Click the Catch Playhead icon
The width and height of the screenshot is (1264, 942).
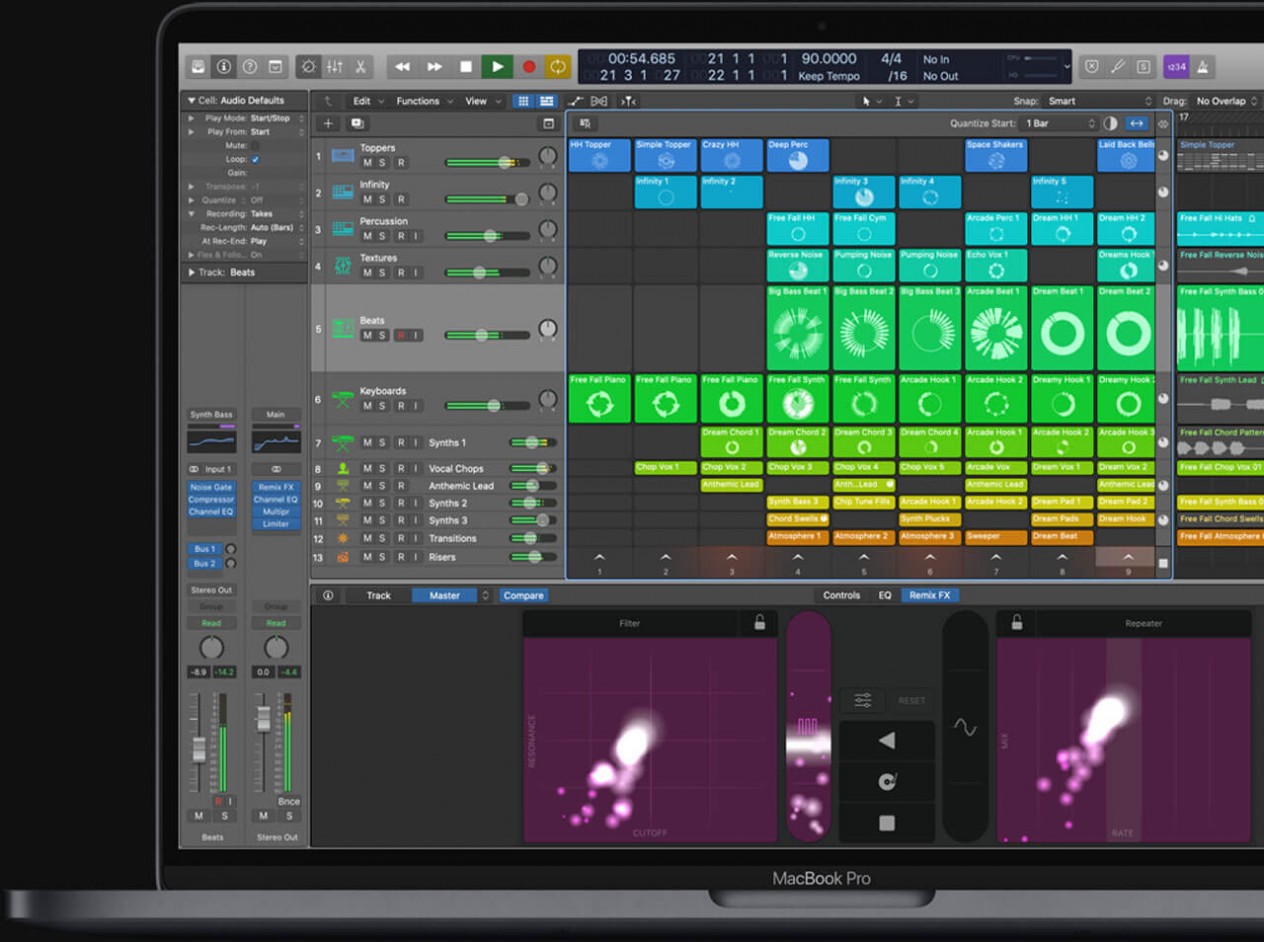coord(628,101)
